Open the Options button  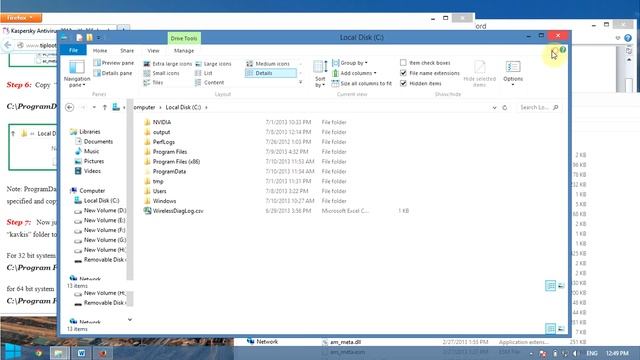point(513,73)
